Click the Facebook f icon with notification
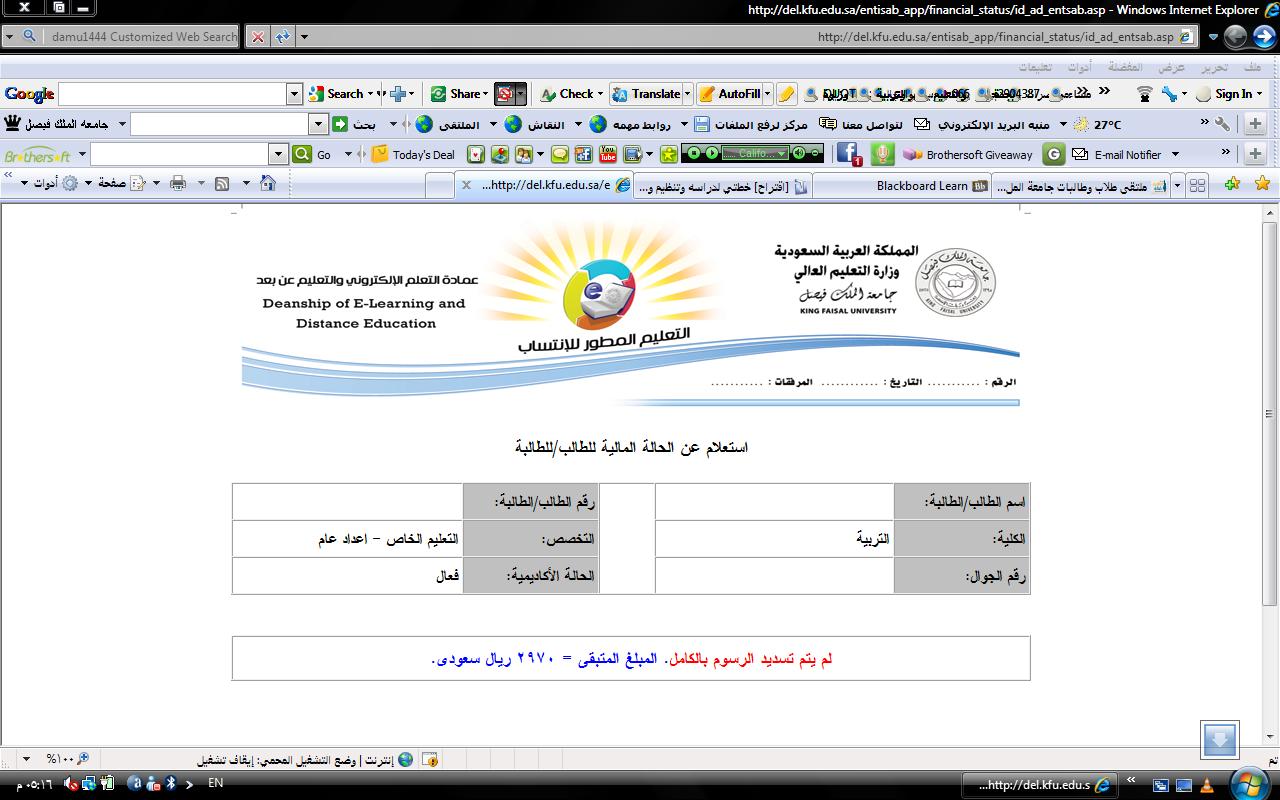This screenshot has width=1280, height=800. 849,154
